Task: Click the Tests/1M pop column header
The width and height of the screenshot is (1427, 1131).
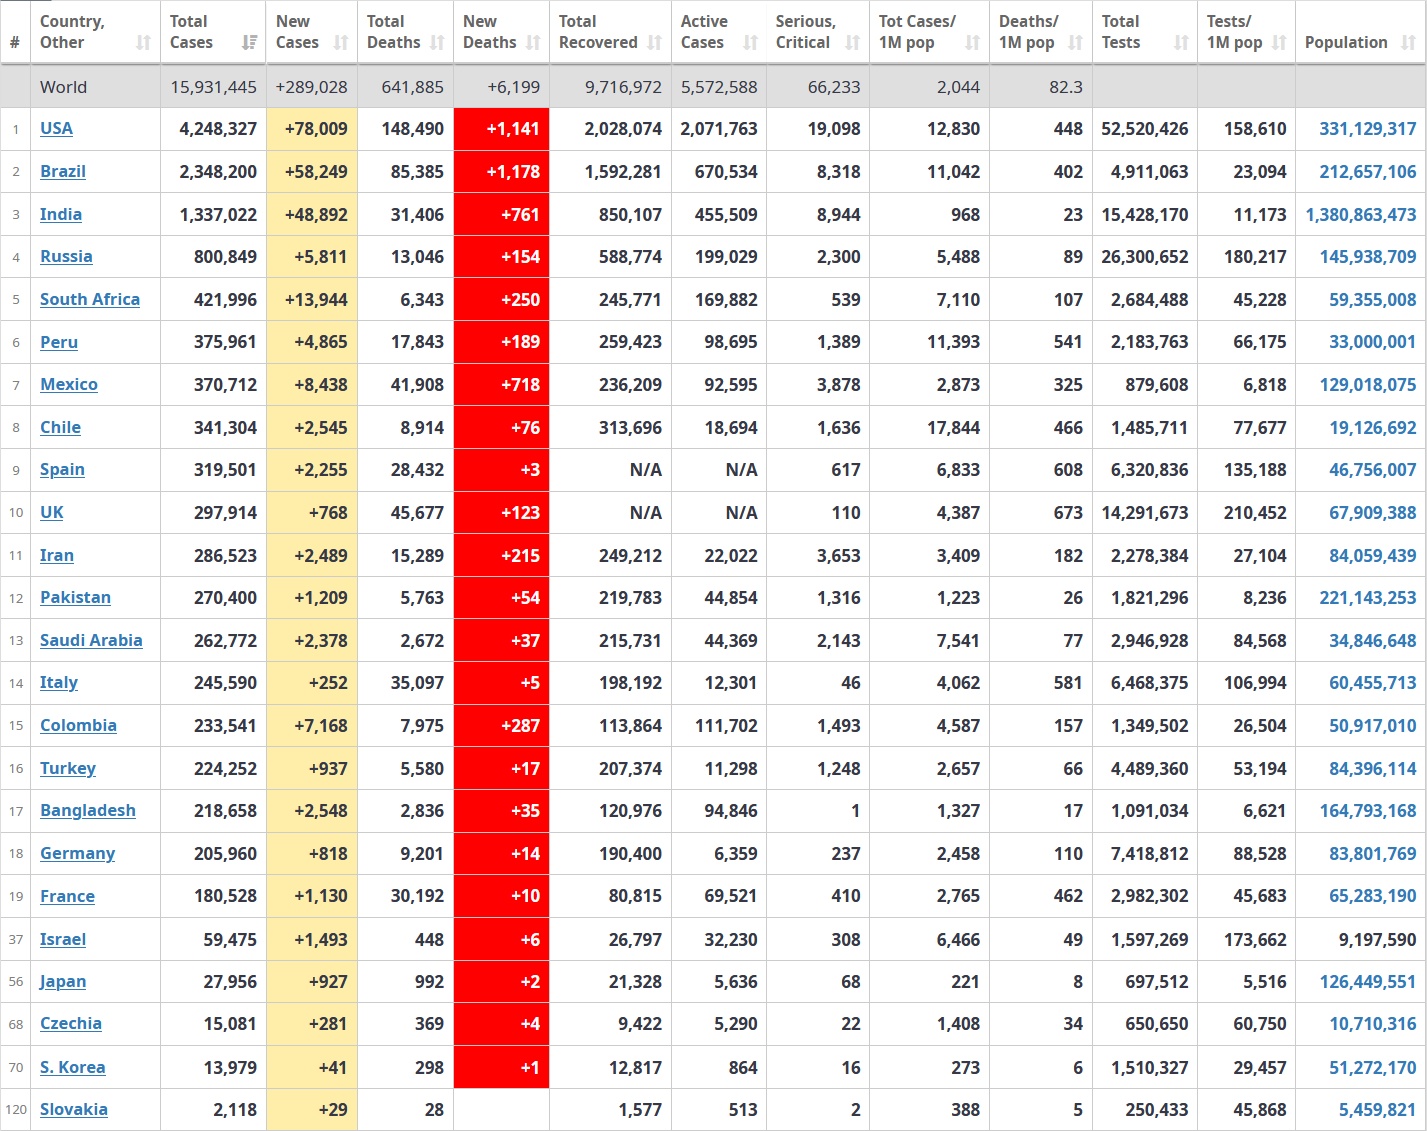Action: (x=1234, y=32)
